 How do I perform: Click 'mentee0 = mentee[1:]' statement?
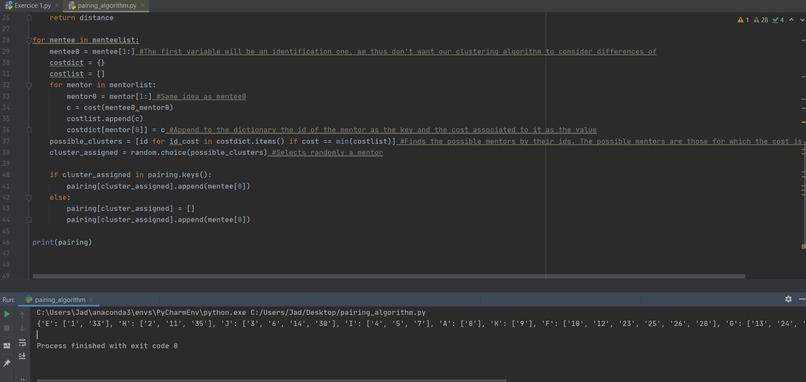coord(92,51)
